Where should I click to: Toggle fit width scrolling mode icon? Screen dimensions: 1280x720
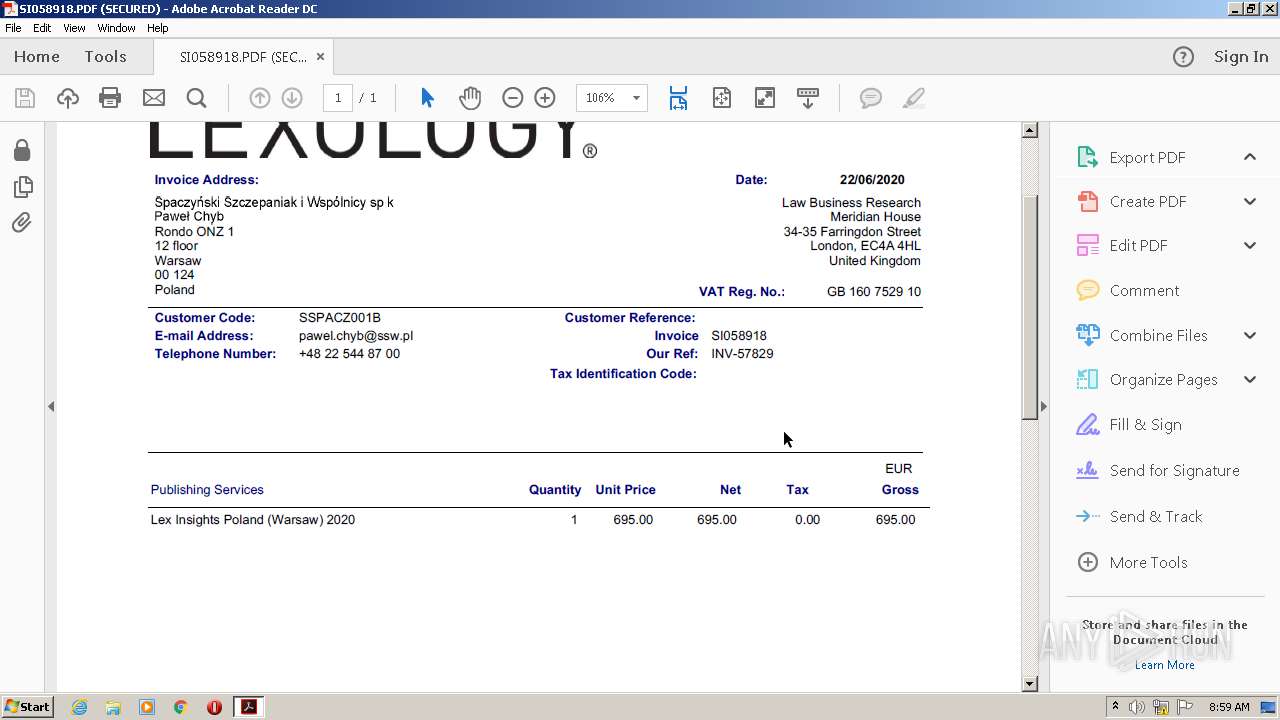point(678,98)
